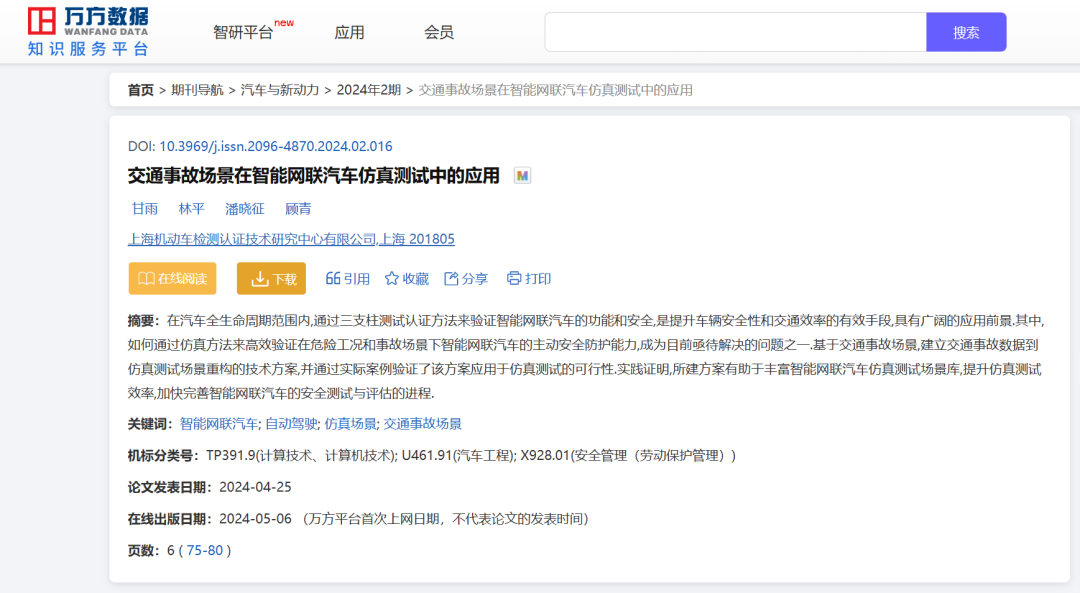Click classification code X928.01(安全管理)
This screenshot has height=593, width=1080.
coord(628,455)
